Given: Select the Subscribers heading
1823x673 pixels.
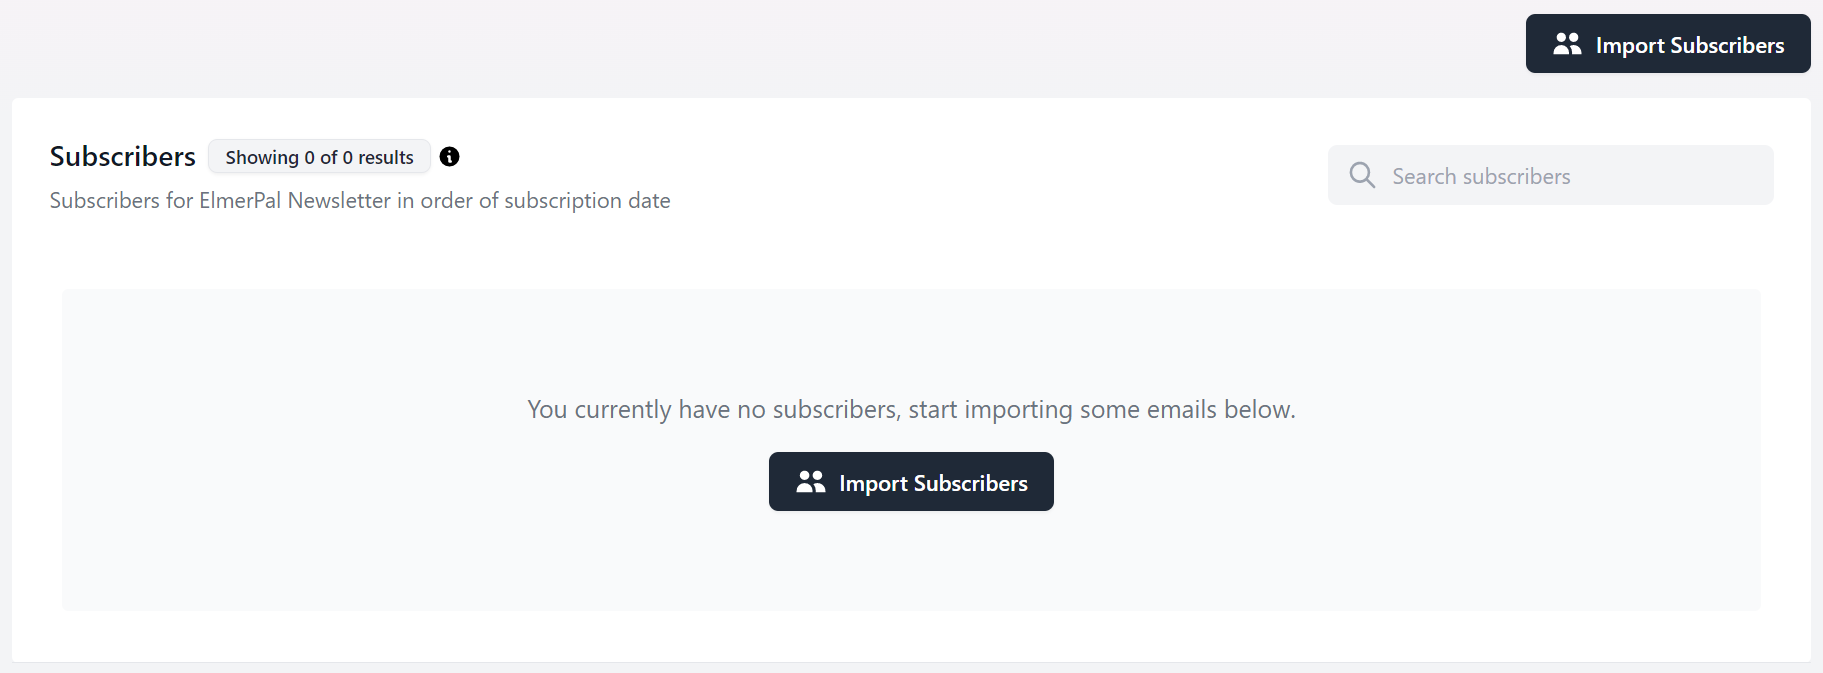Looking at the screenshot, I should [123, 157].
